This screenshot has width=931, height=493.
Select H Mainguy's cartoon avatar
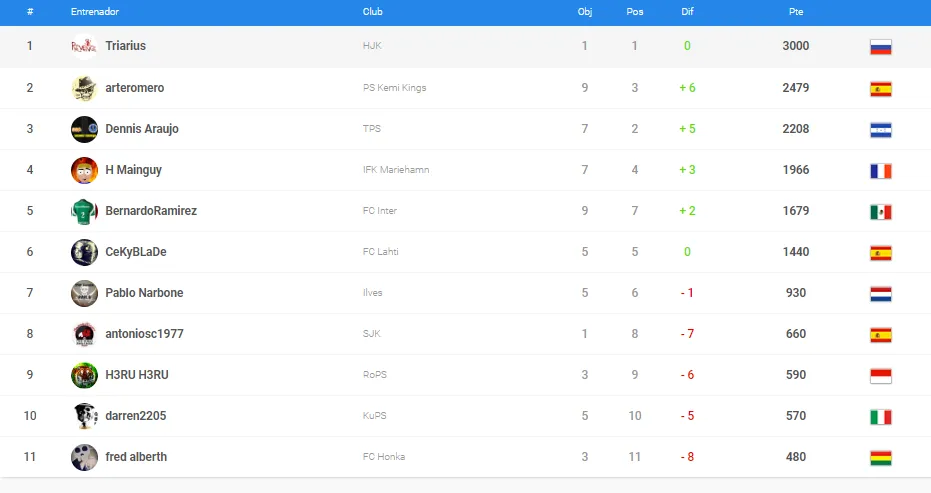pyautogui.click(x=84, y=170)
